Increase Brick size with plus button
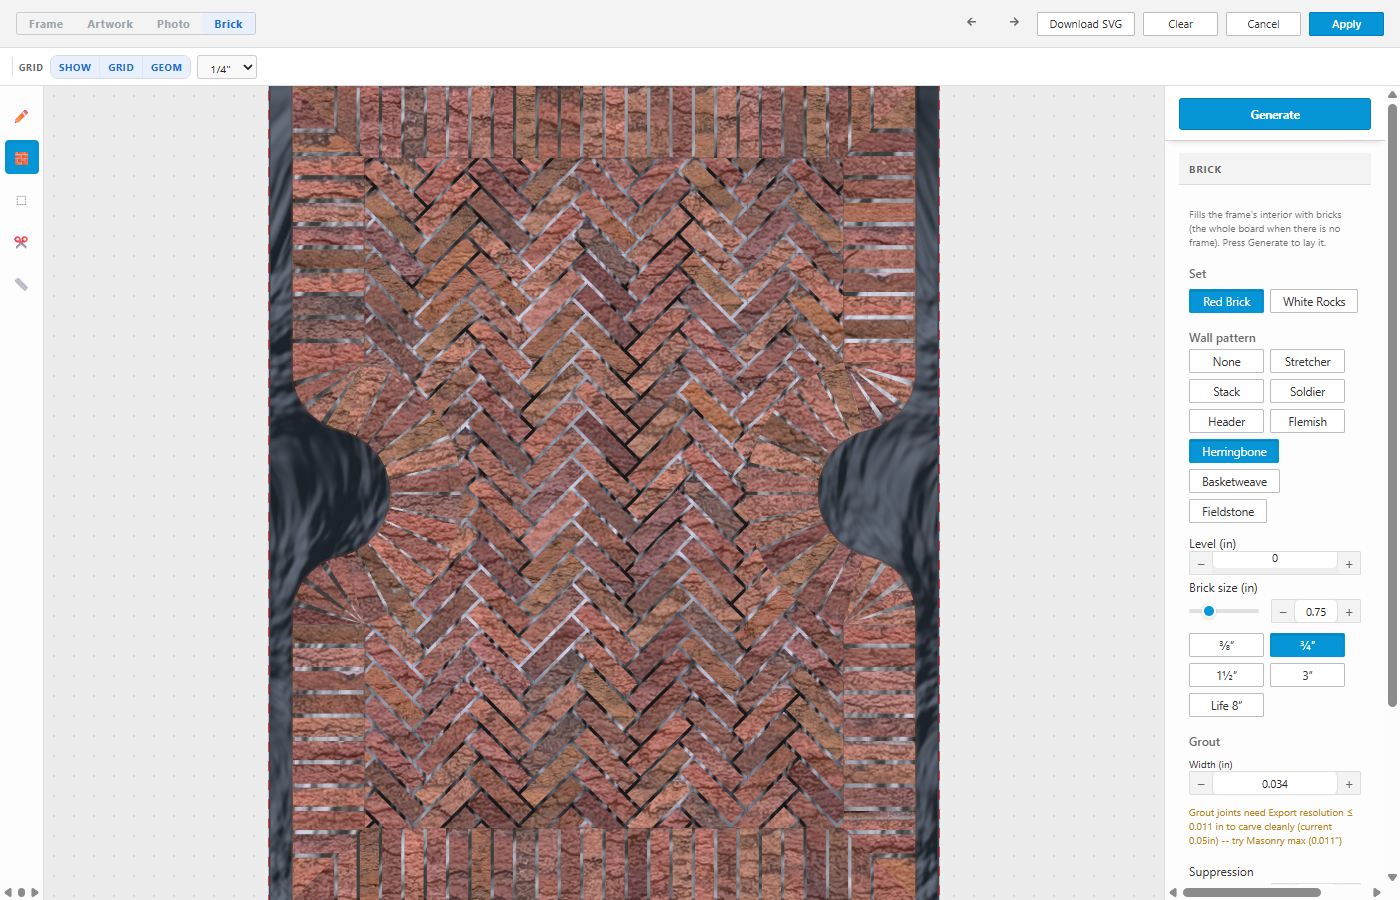This screenshot has width=1400, height=900. pyautogui.click(x=1349, y=612)
